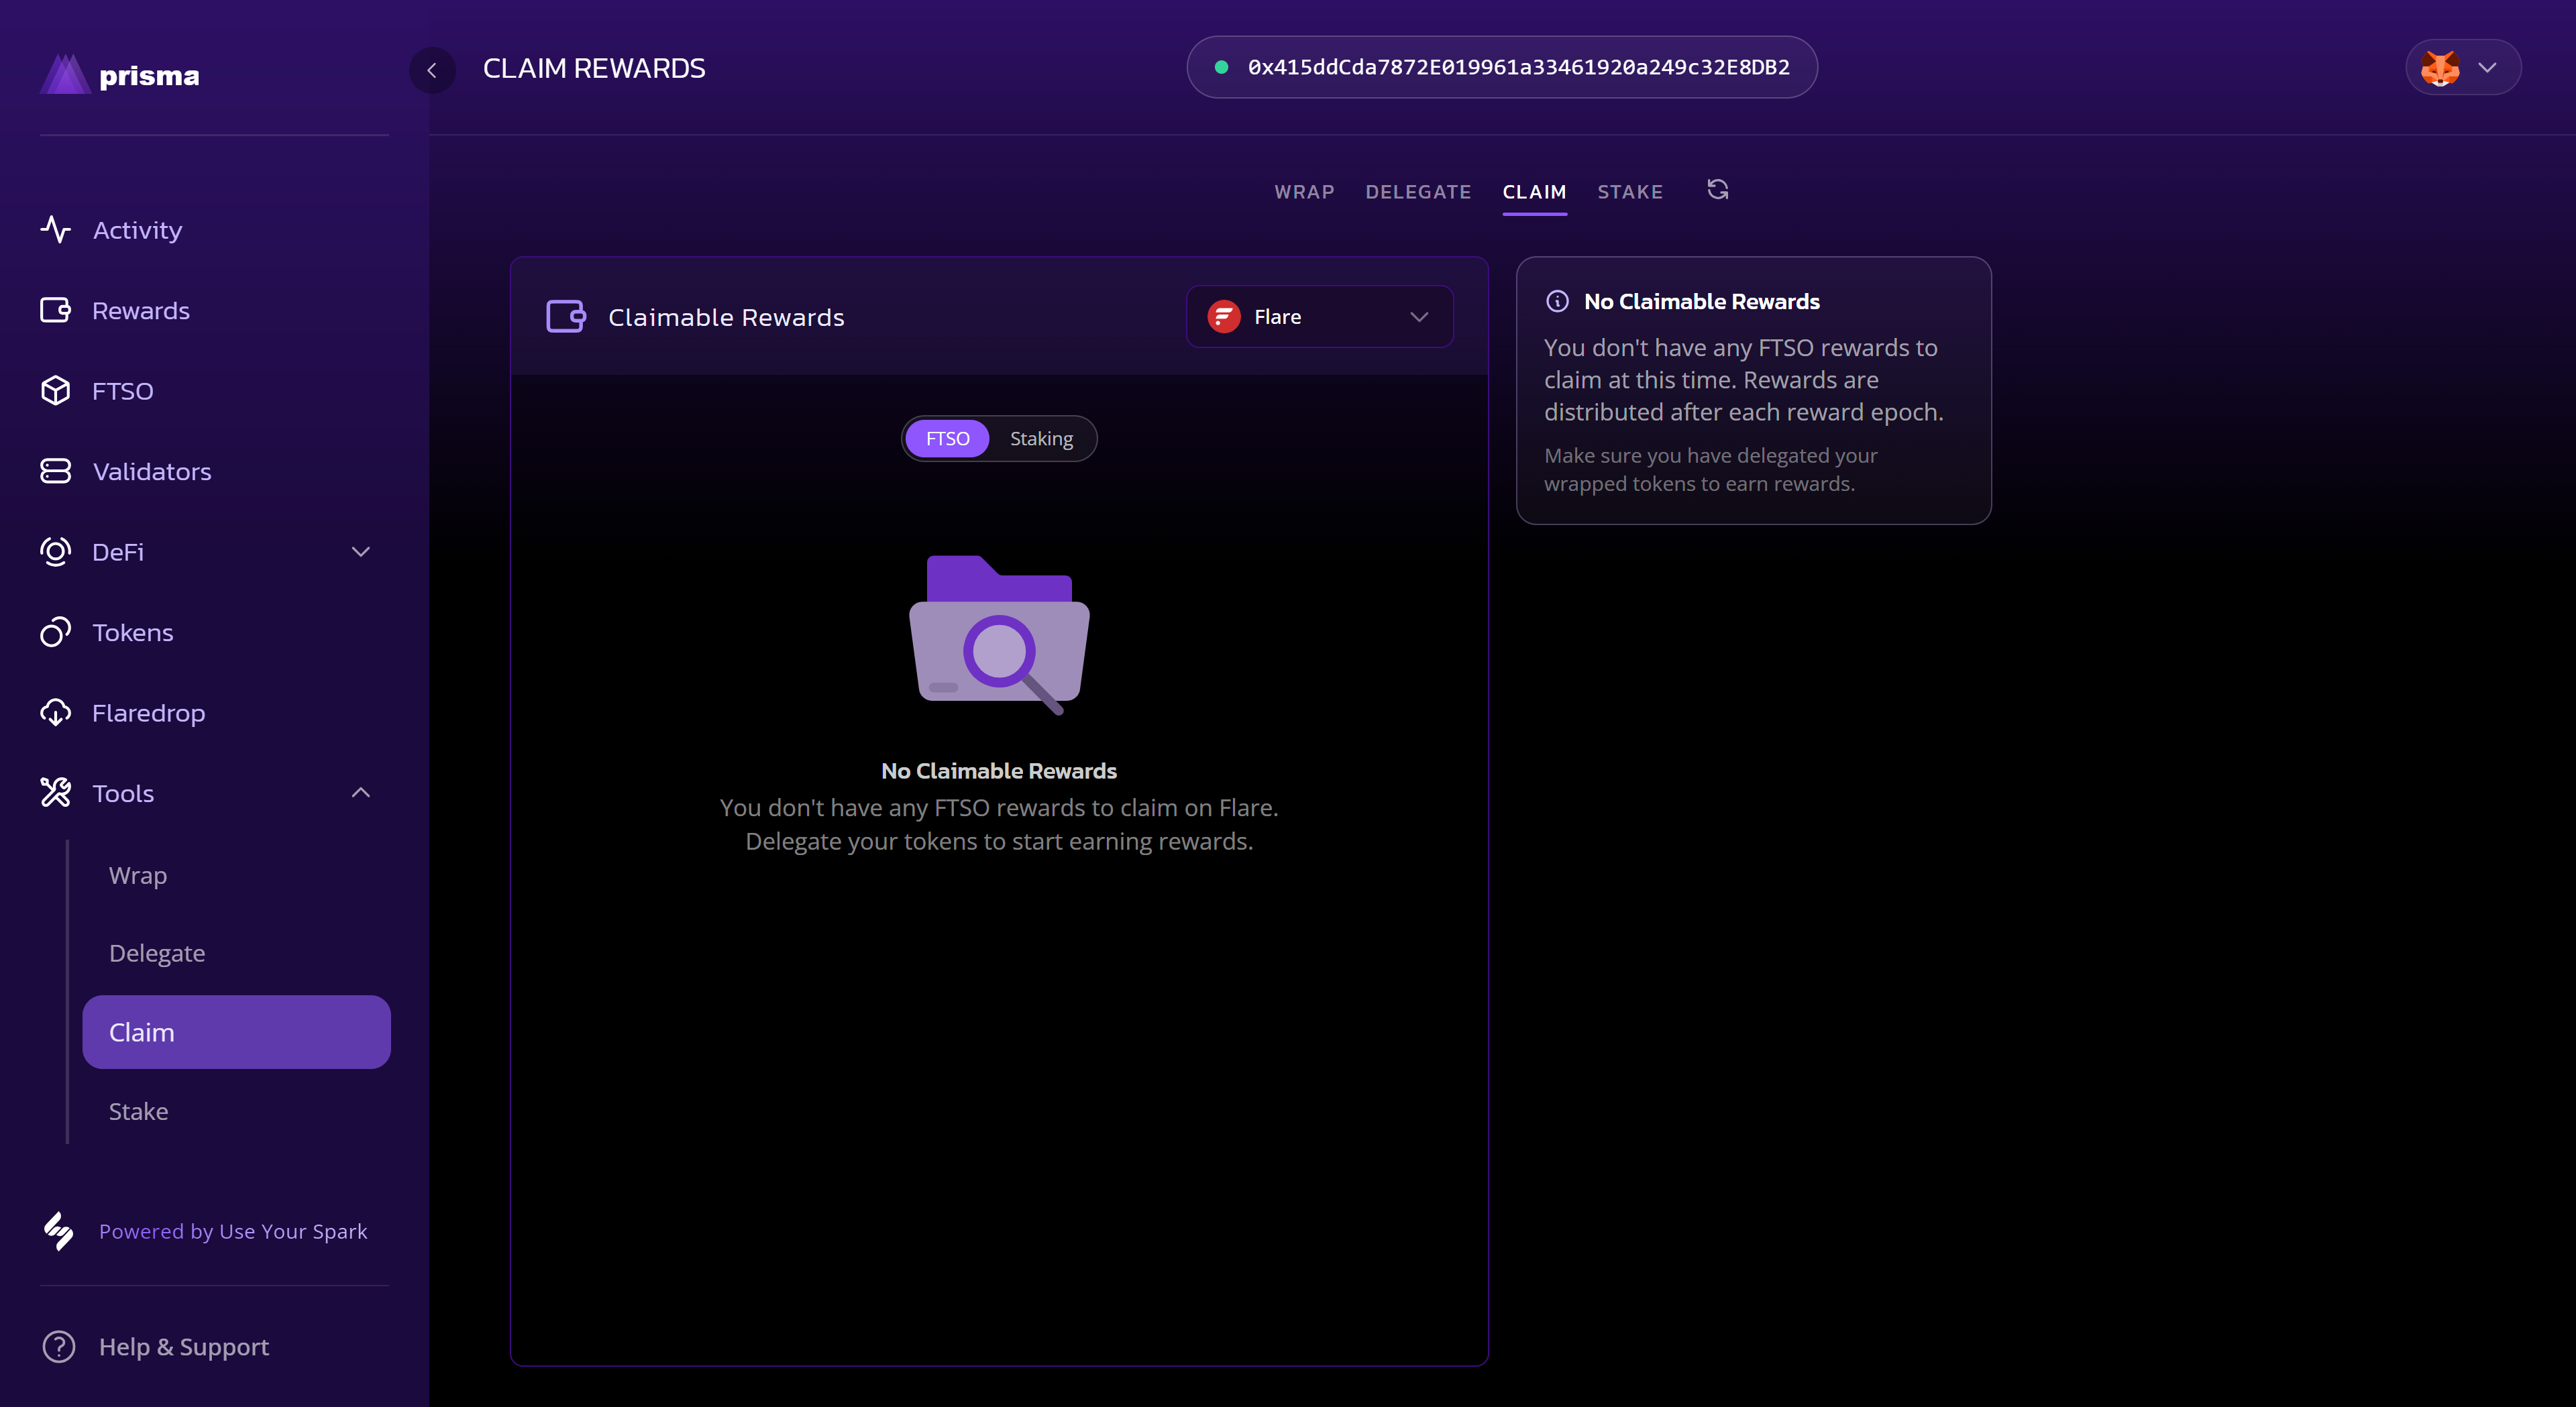The height and width of the screenshot is (1407, 2576).
Task: Click the Tokens coin icon in the sidebar
Action: 56,632
